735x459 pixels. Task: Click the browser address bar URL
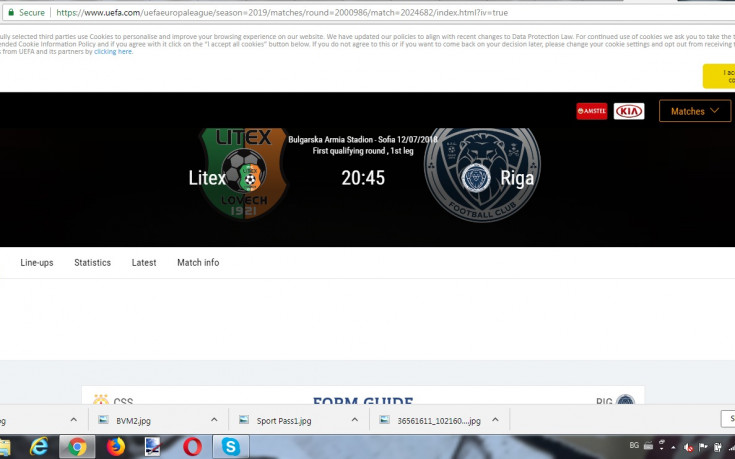pos(282,13)
